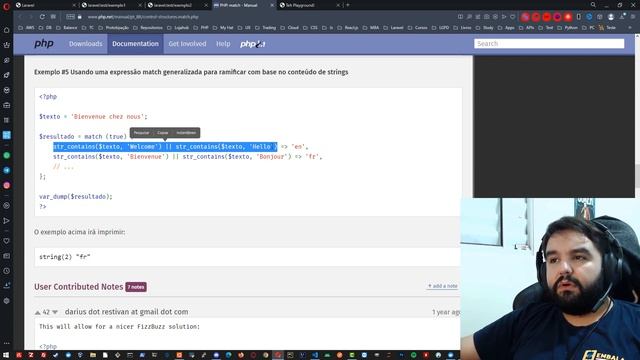The image size is (640, 360).
Task: Open history clock icon in sidebar
Action: pyautogui.click(x=7, y=271)
